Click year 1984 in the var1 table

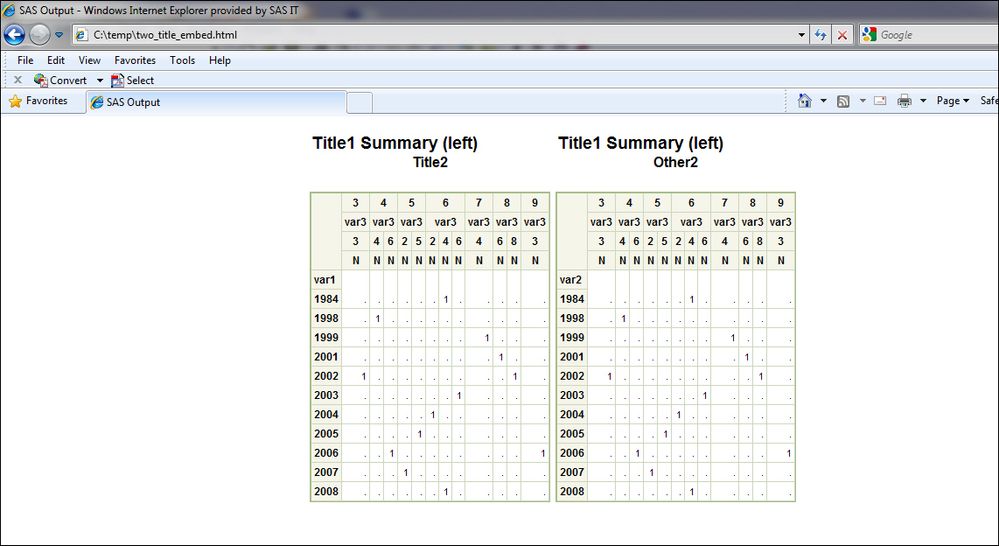(326, 299)
